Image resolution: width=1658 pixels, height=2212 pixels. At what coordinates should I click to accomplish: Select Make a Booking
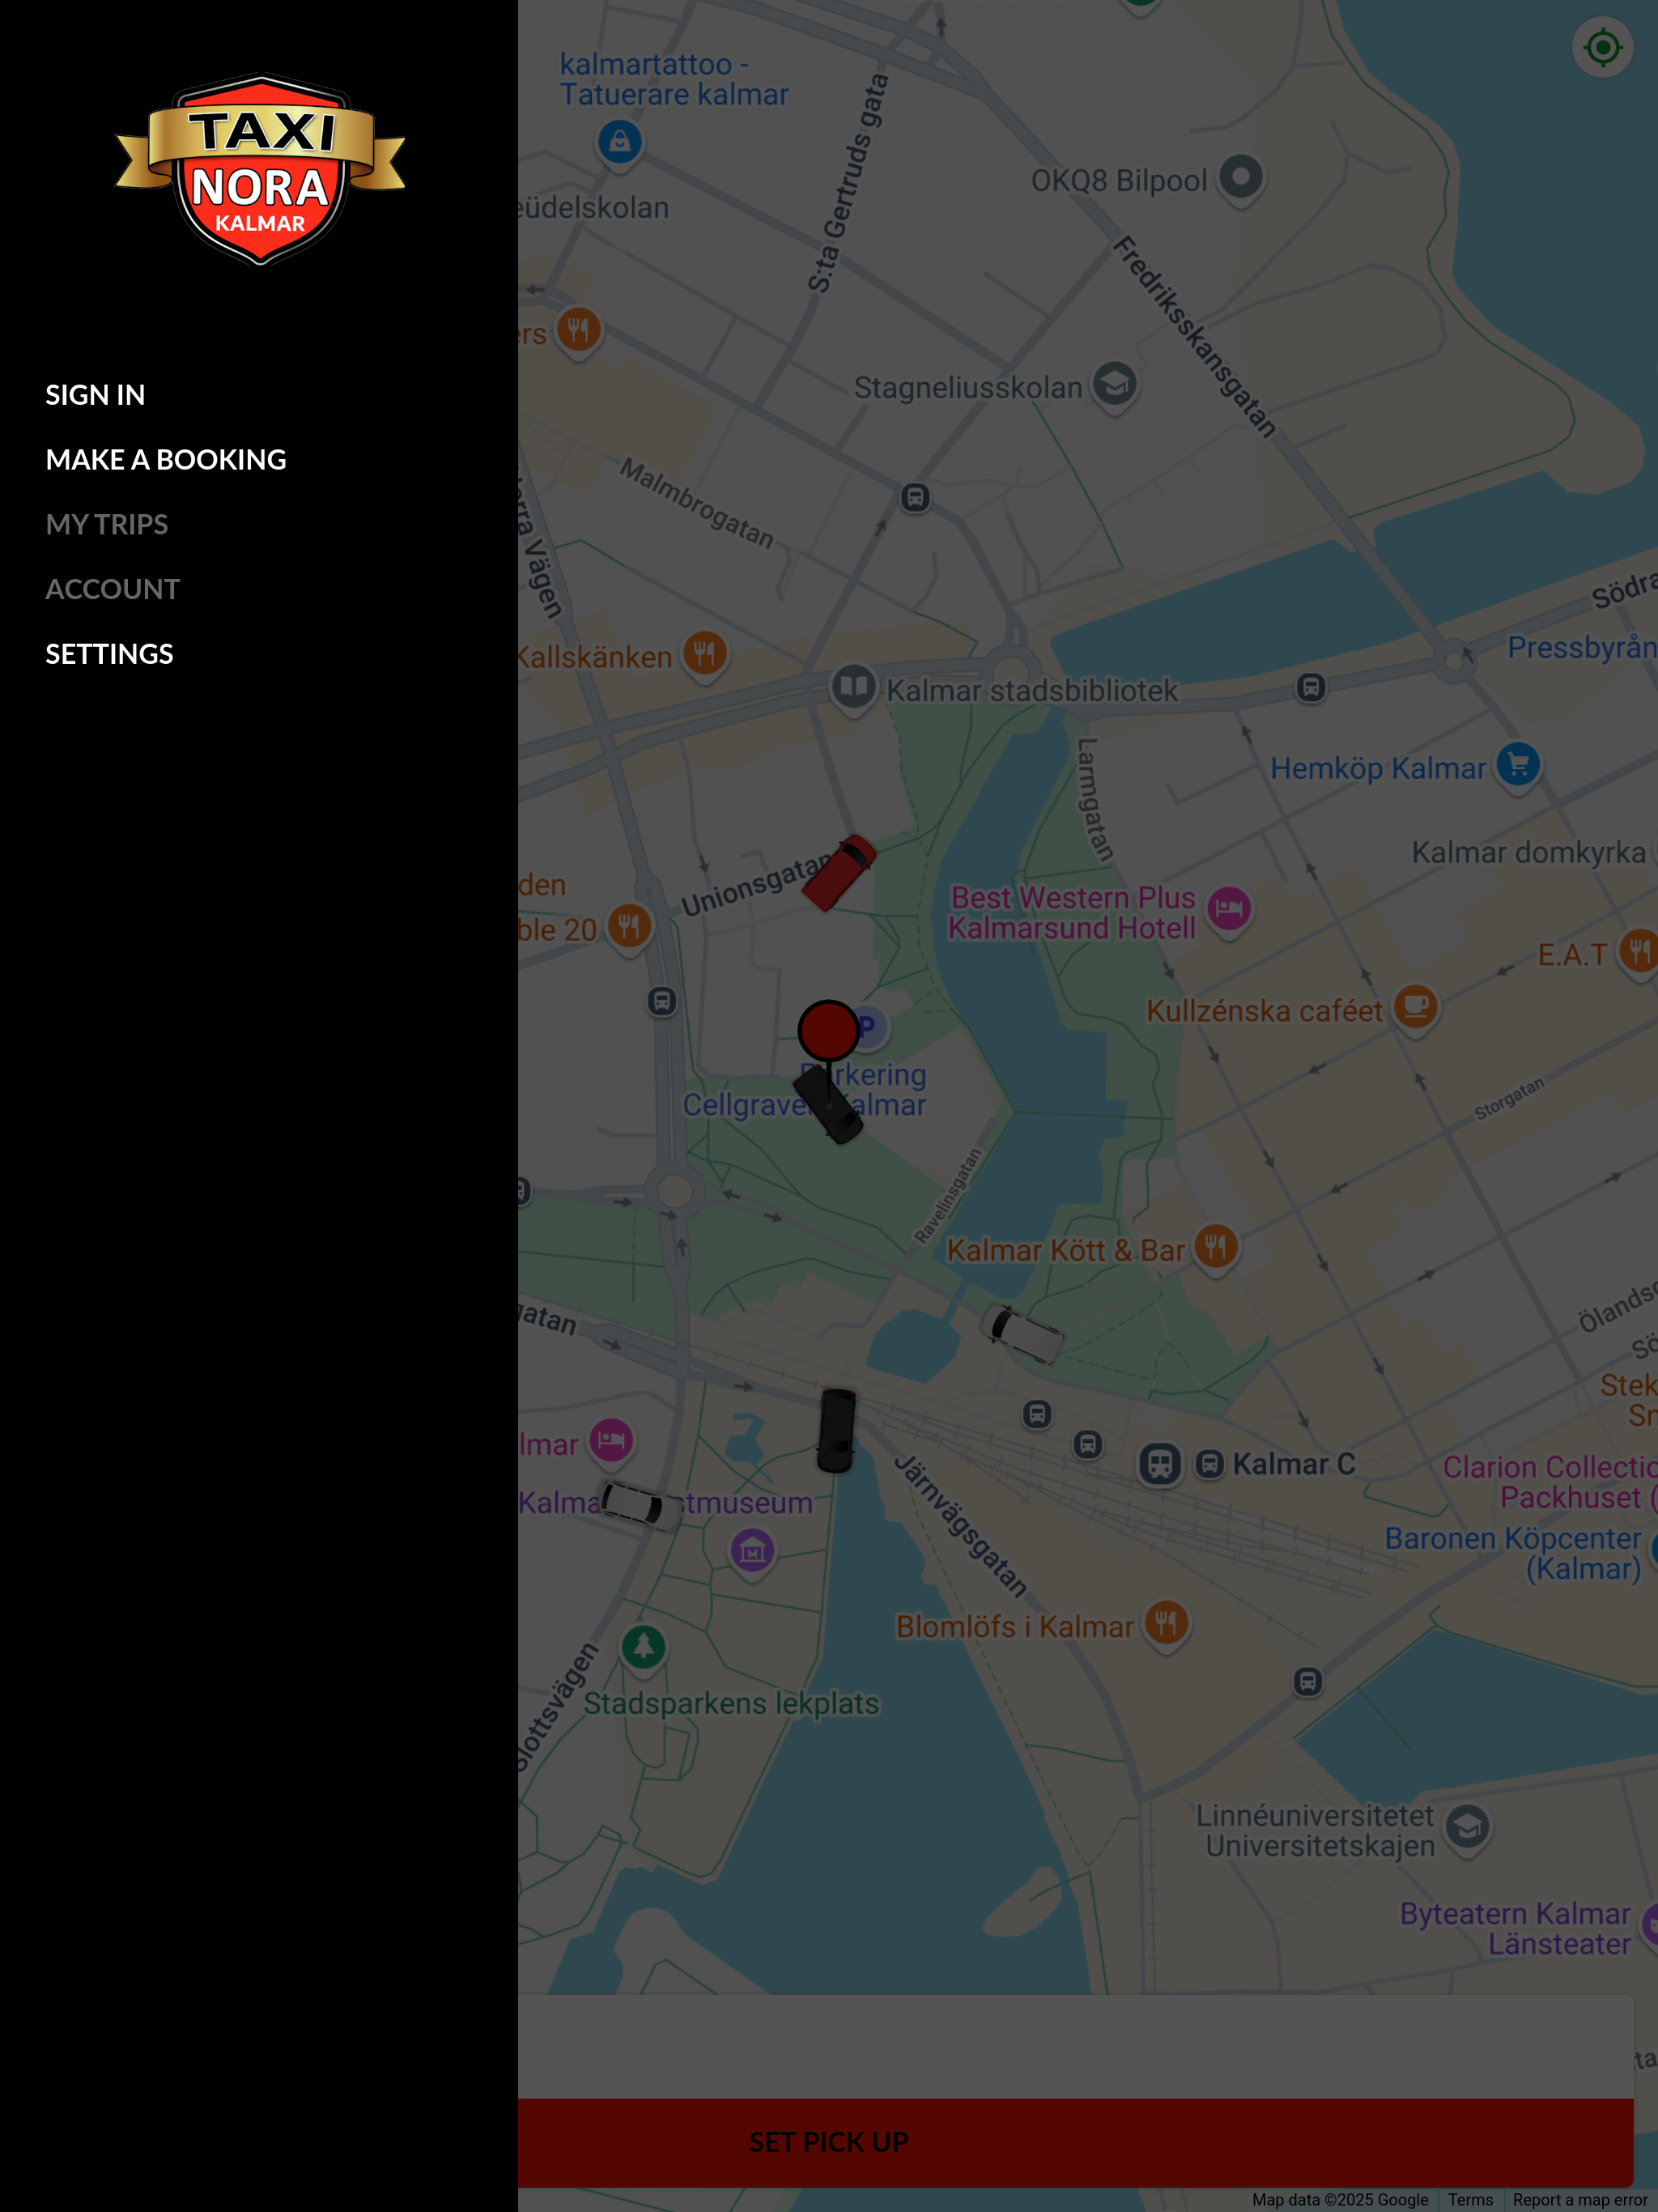pyautogui.click(x=166, y=460)
